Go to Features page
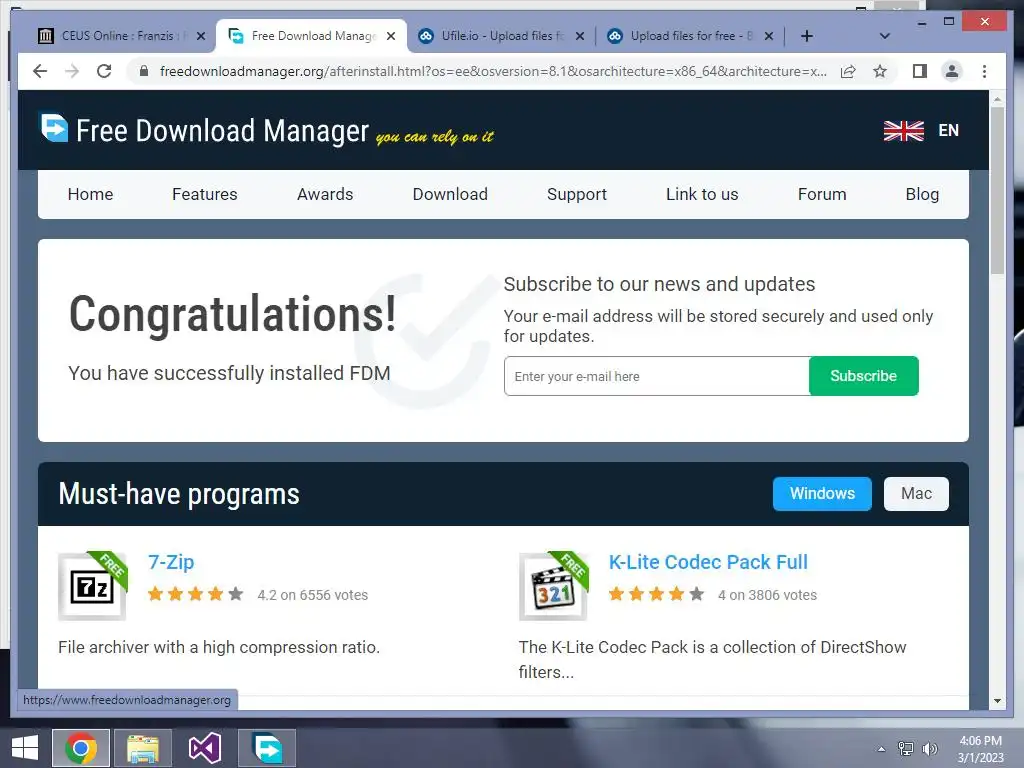Image resolution: width=1024 pixels, height=768 pixels. click(x=204, y=194)
